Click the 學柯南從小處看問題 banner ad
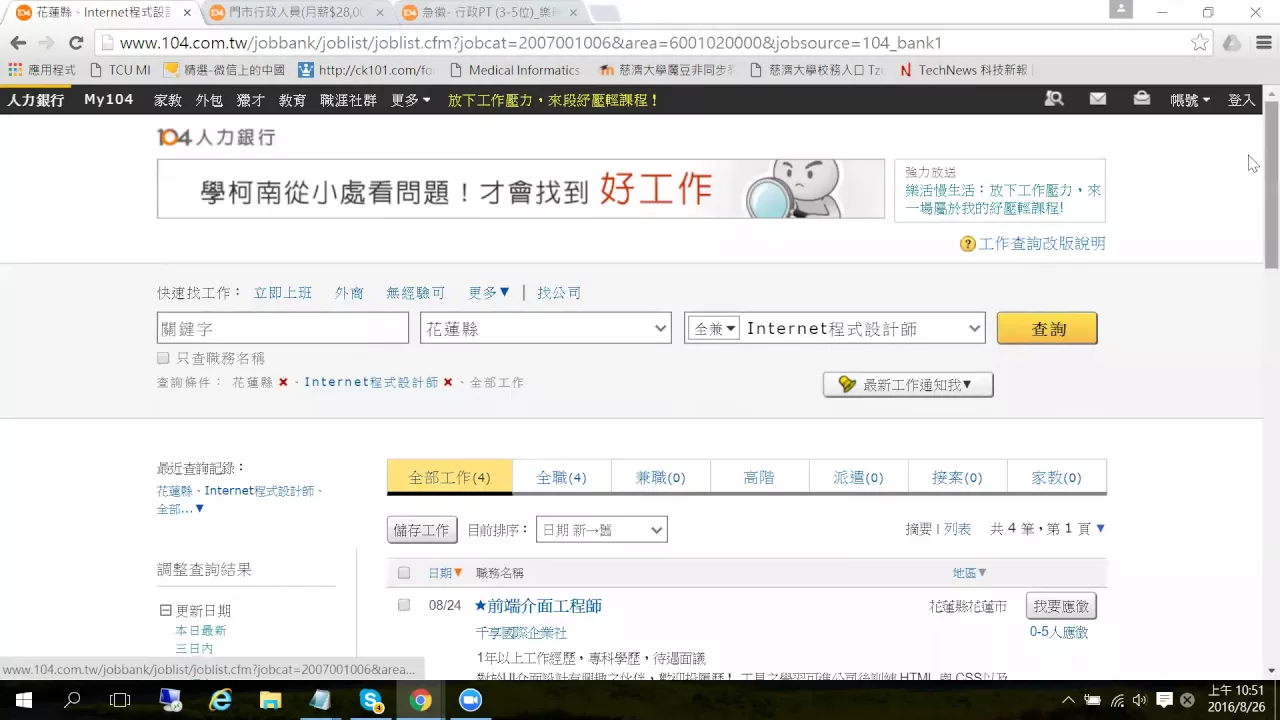This screenshot has height=720, width=1280. [521, 189]
